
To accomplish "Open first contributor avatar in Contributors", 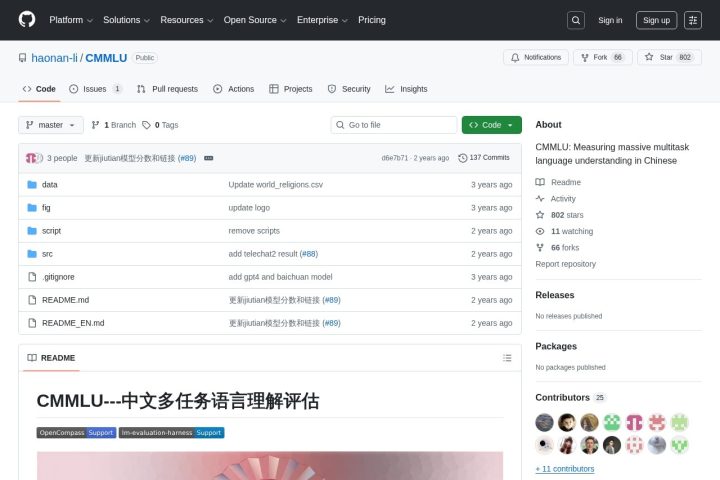I will pos(545,423).
